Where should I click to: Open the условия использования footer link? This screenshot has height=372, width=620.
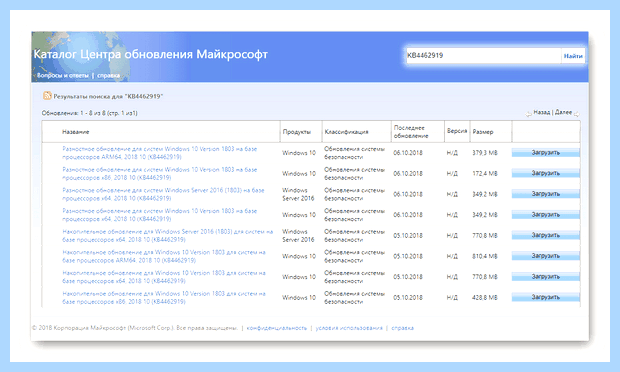[x=349, y=328]
